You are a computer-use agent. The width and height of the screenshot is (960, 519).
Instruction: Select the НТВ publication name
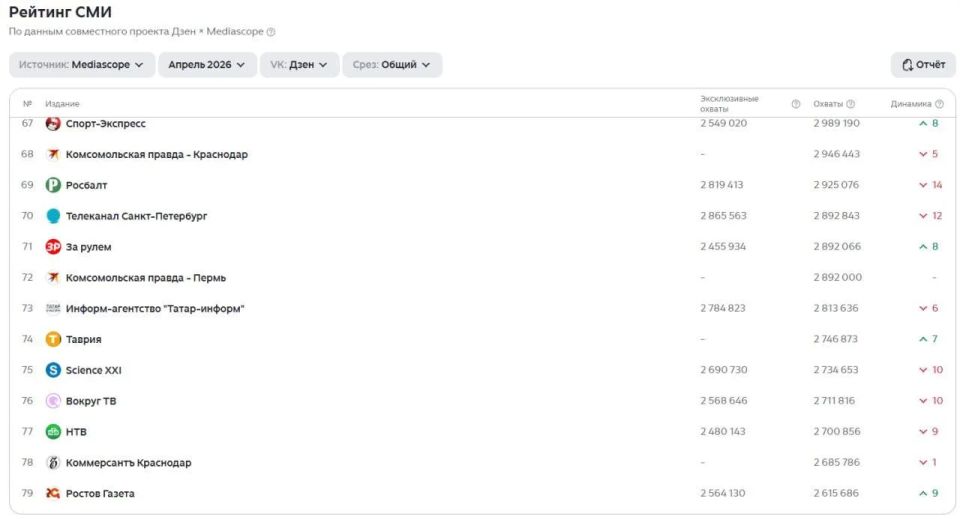pos(77,432)
